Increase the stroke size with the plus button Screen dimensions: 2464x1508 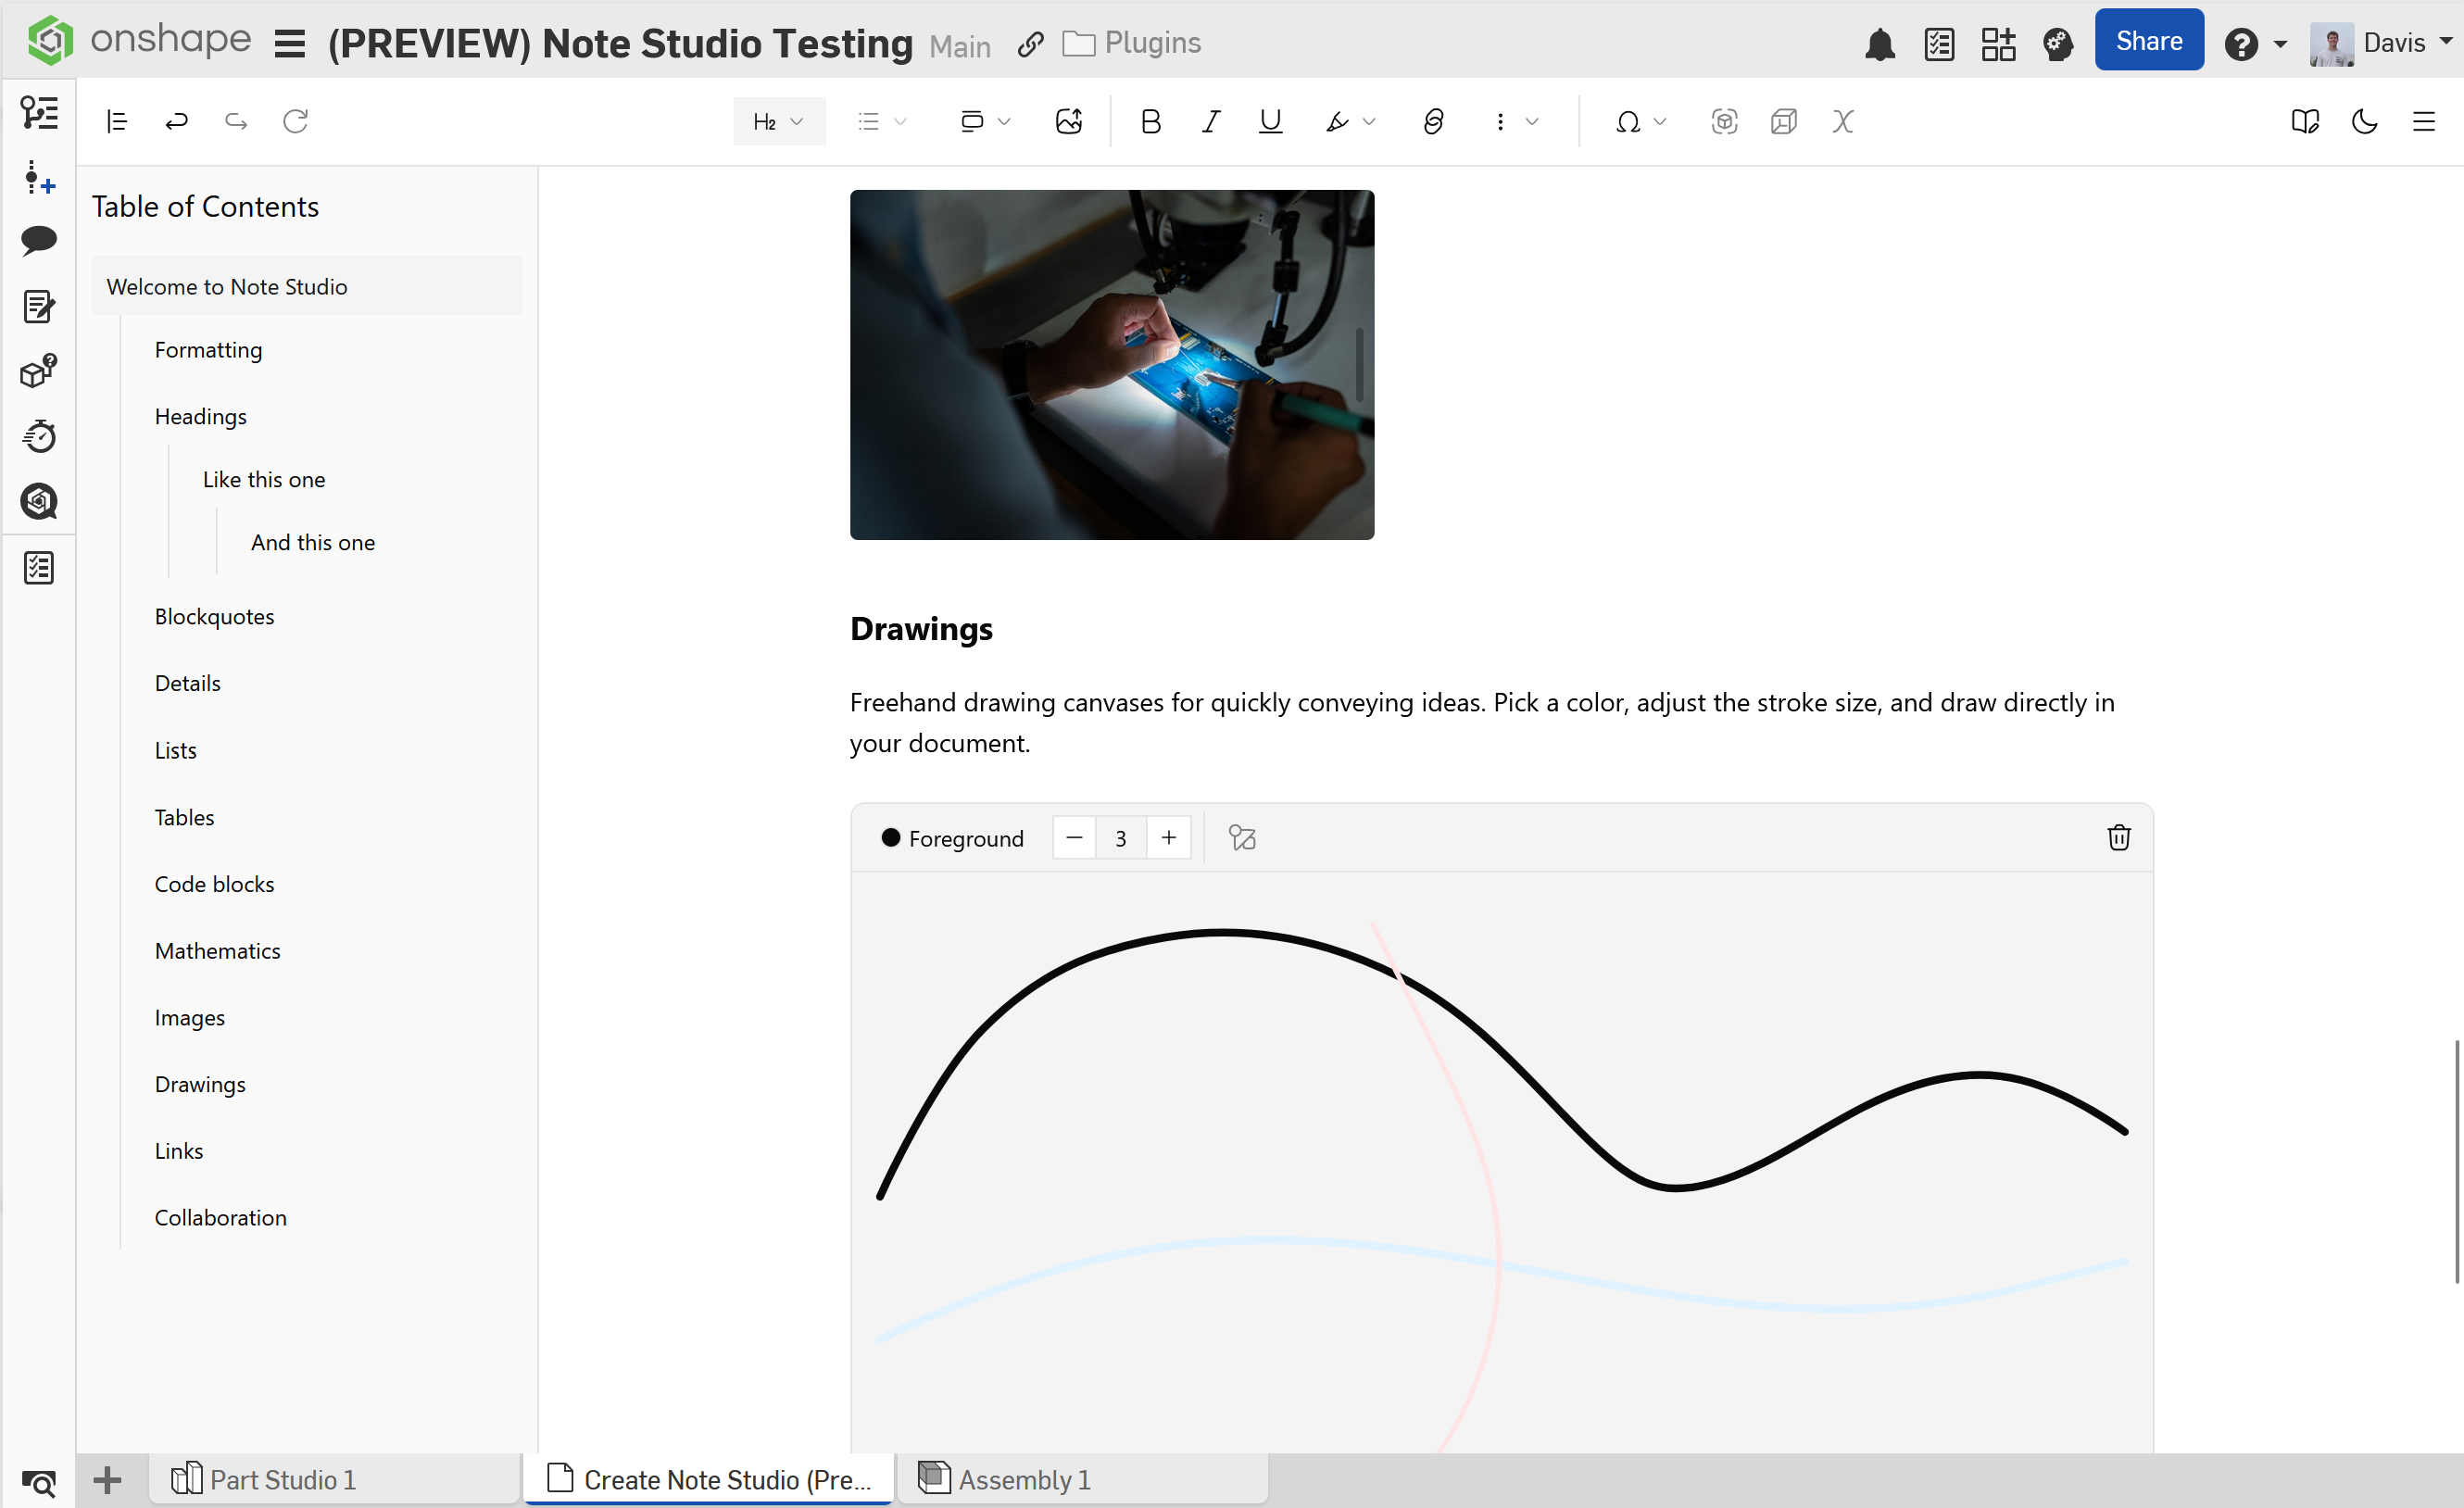1168,837
